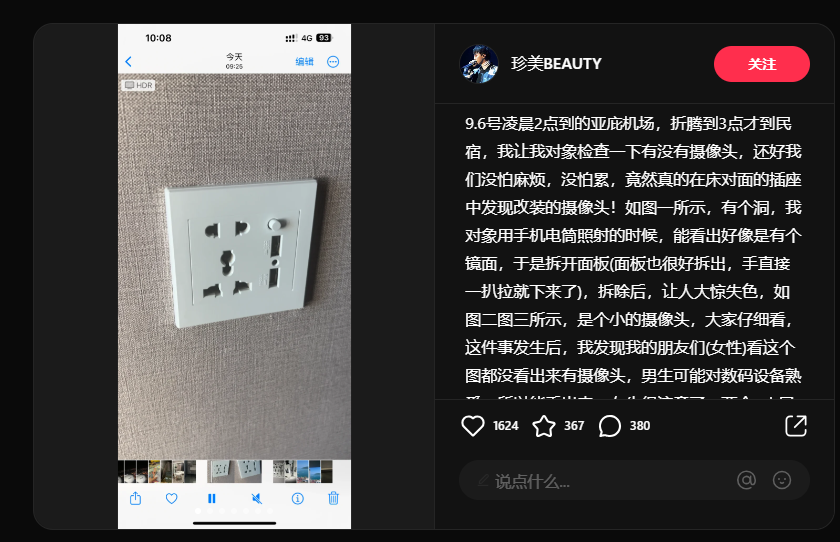Pause playback with the pause button
The width and height of the screenshot is (840, 542).
[x=212, y=499]
